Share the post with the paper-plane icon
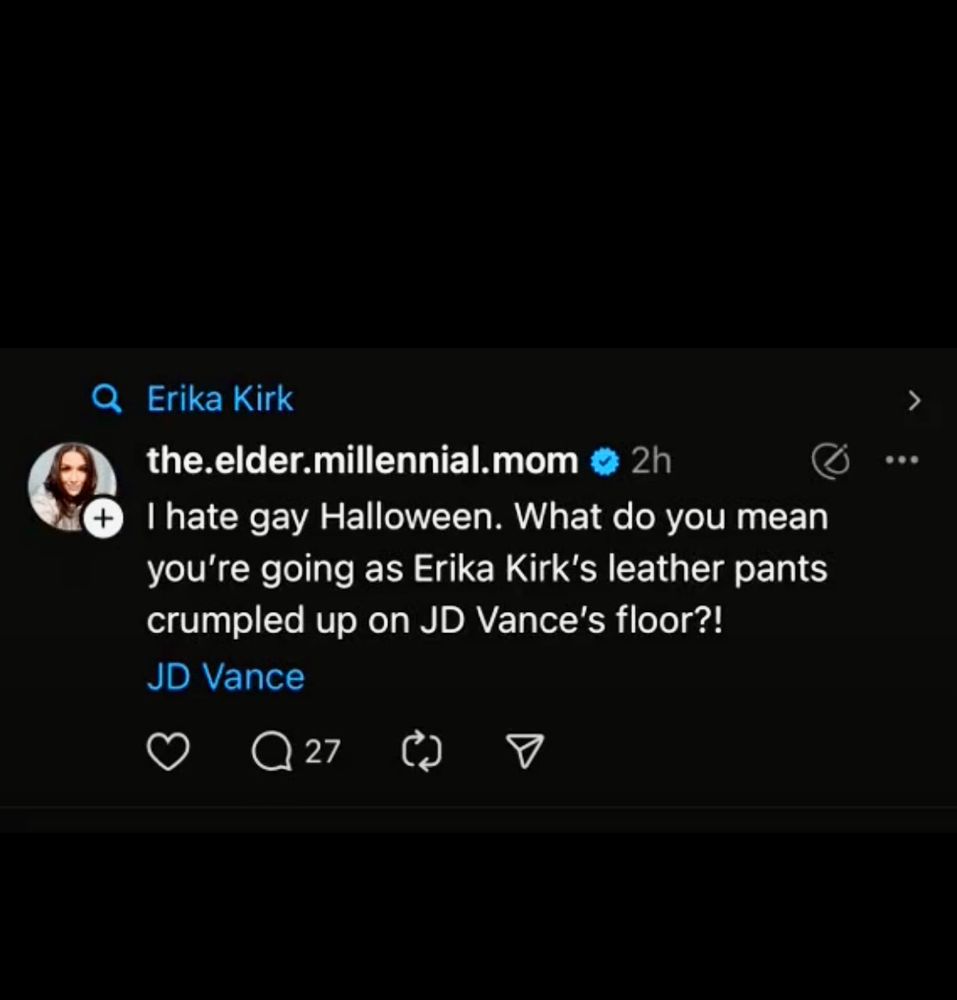 (x=526, y=752)
